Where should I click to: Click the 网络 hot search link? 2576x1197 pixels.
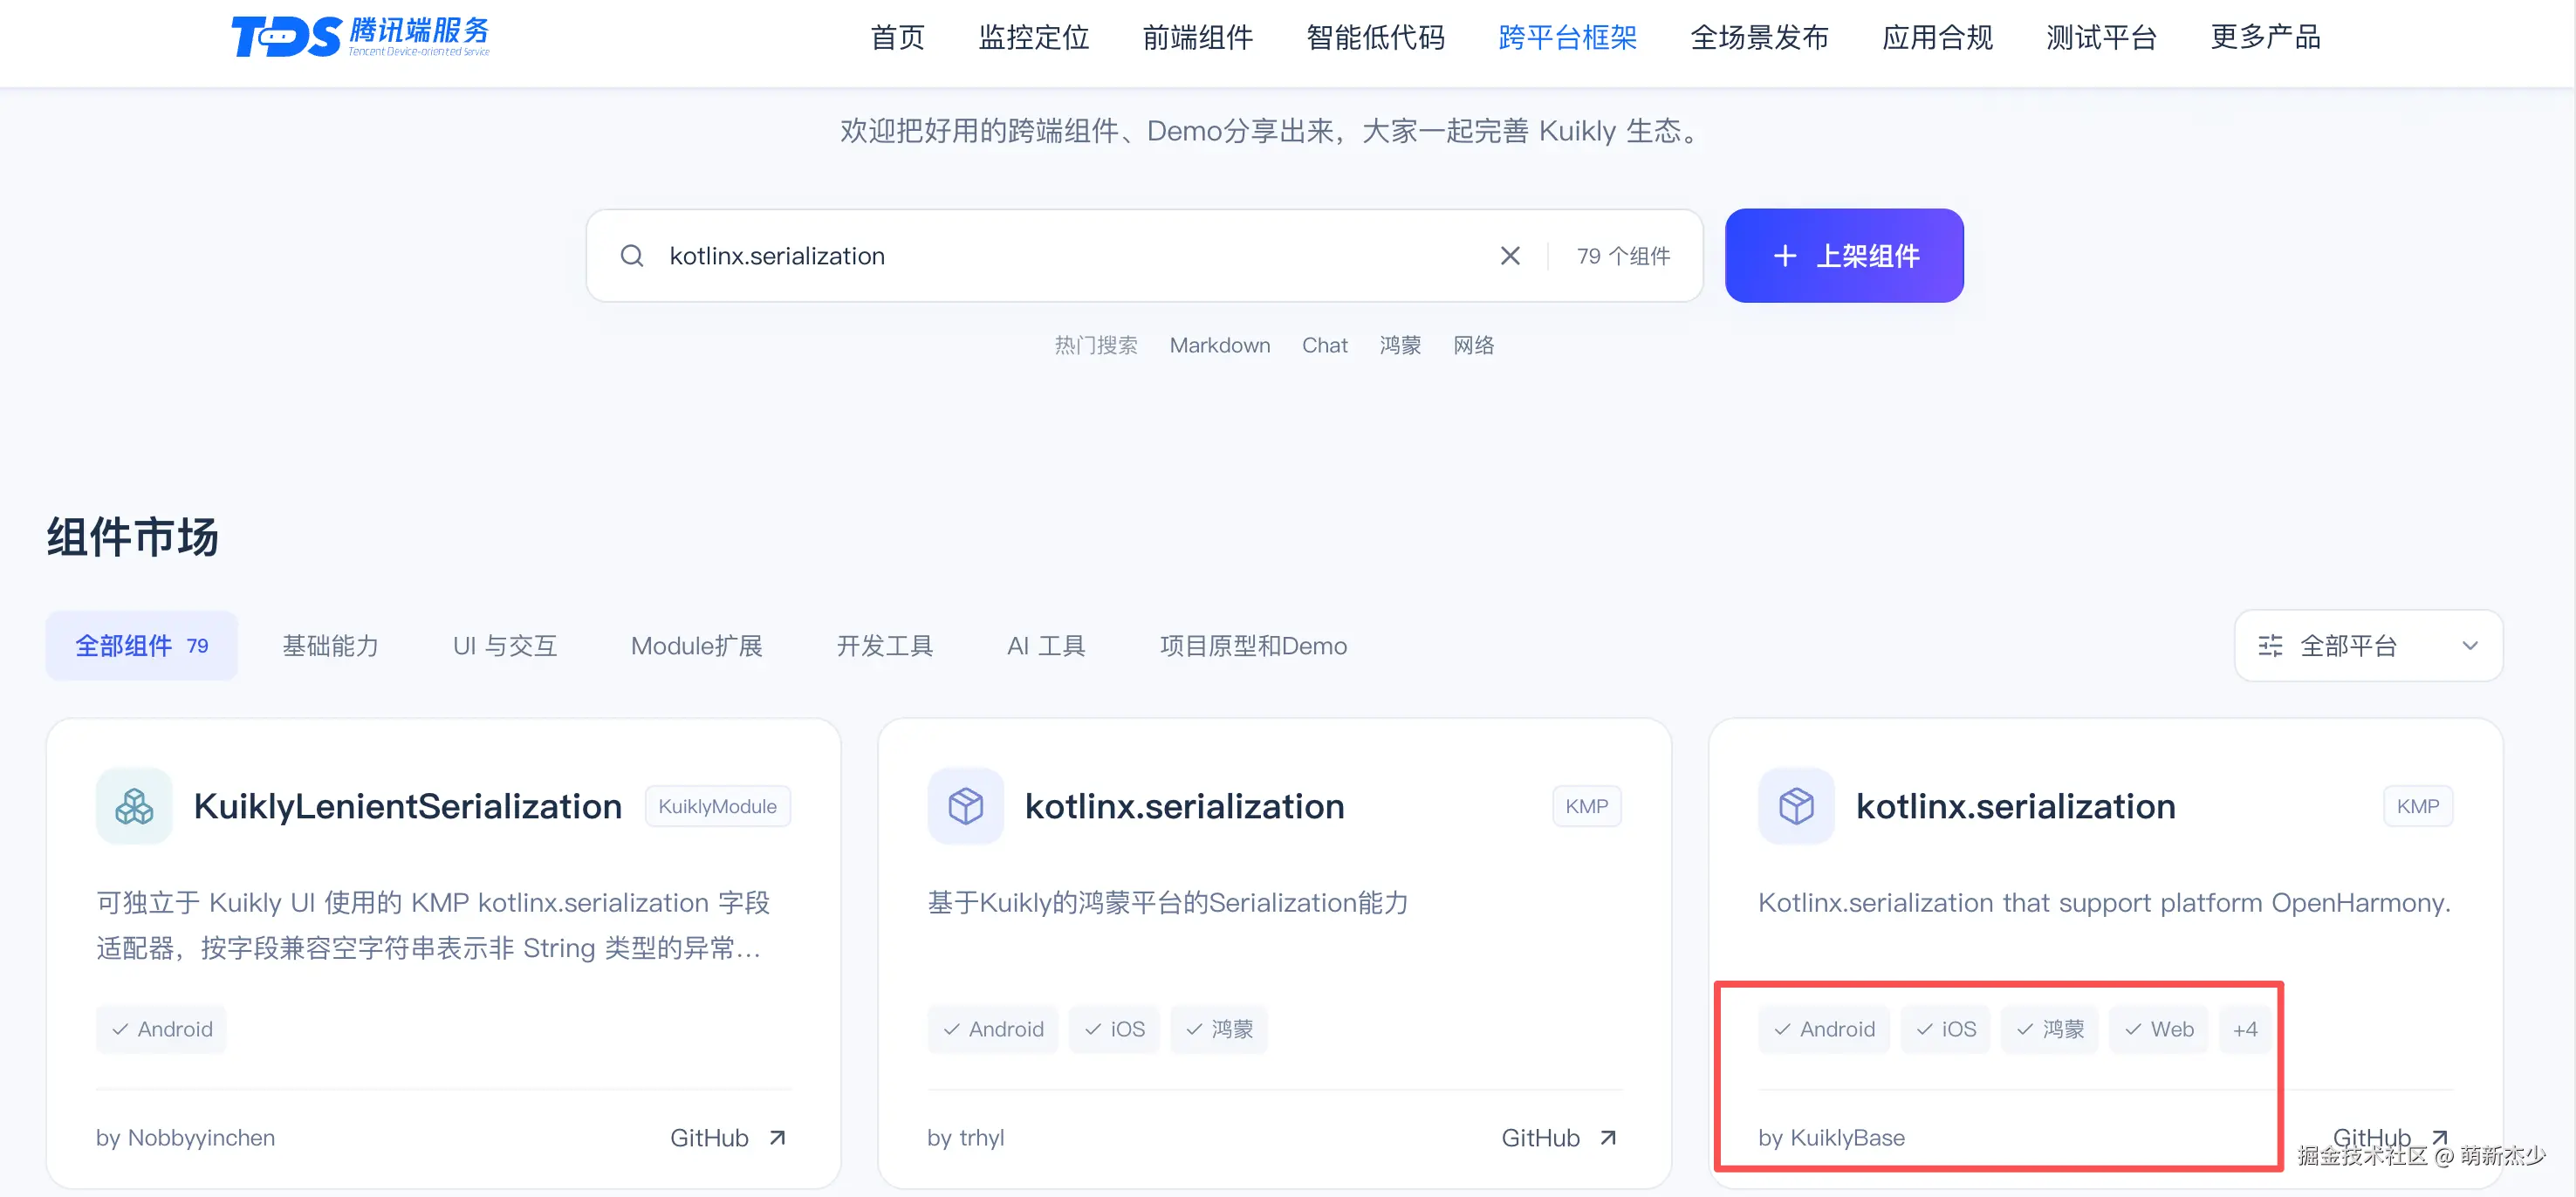[x=1473, y=345]
